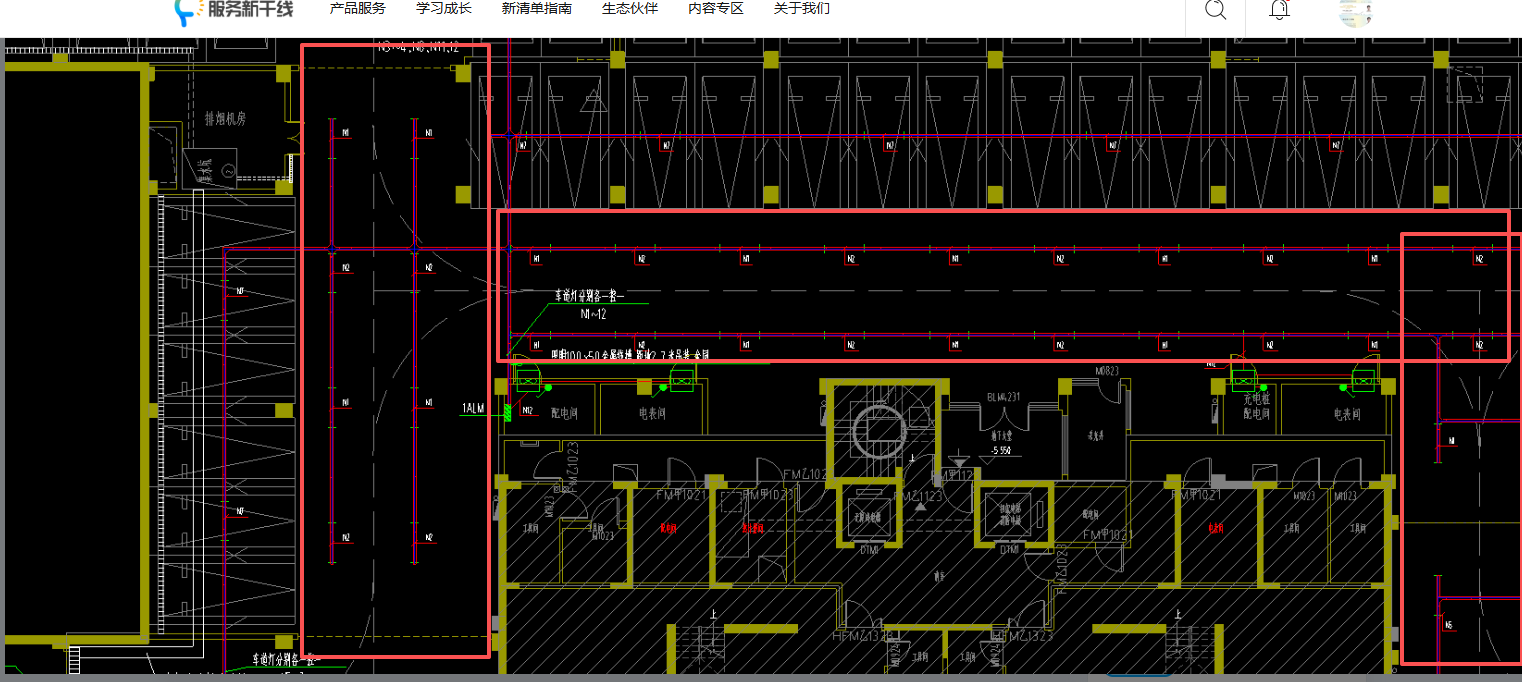Click the 充电桩配电间 room label
Image resolution: width=1522 pixels, height=682 pixels.
click(x=1256, y=407)
